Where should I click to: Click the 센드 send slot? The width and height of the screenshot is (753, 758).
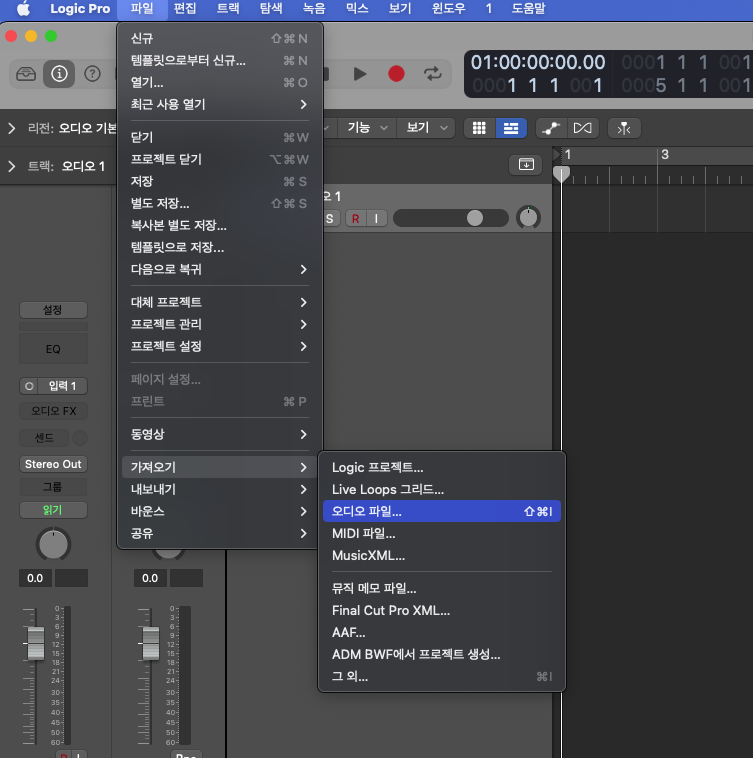tap(44, 438)
